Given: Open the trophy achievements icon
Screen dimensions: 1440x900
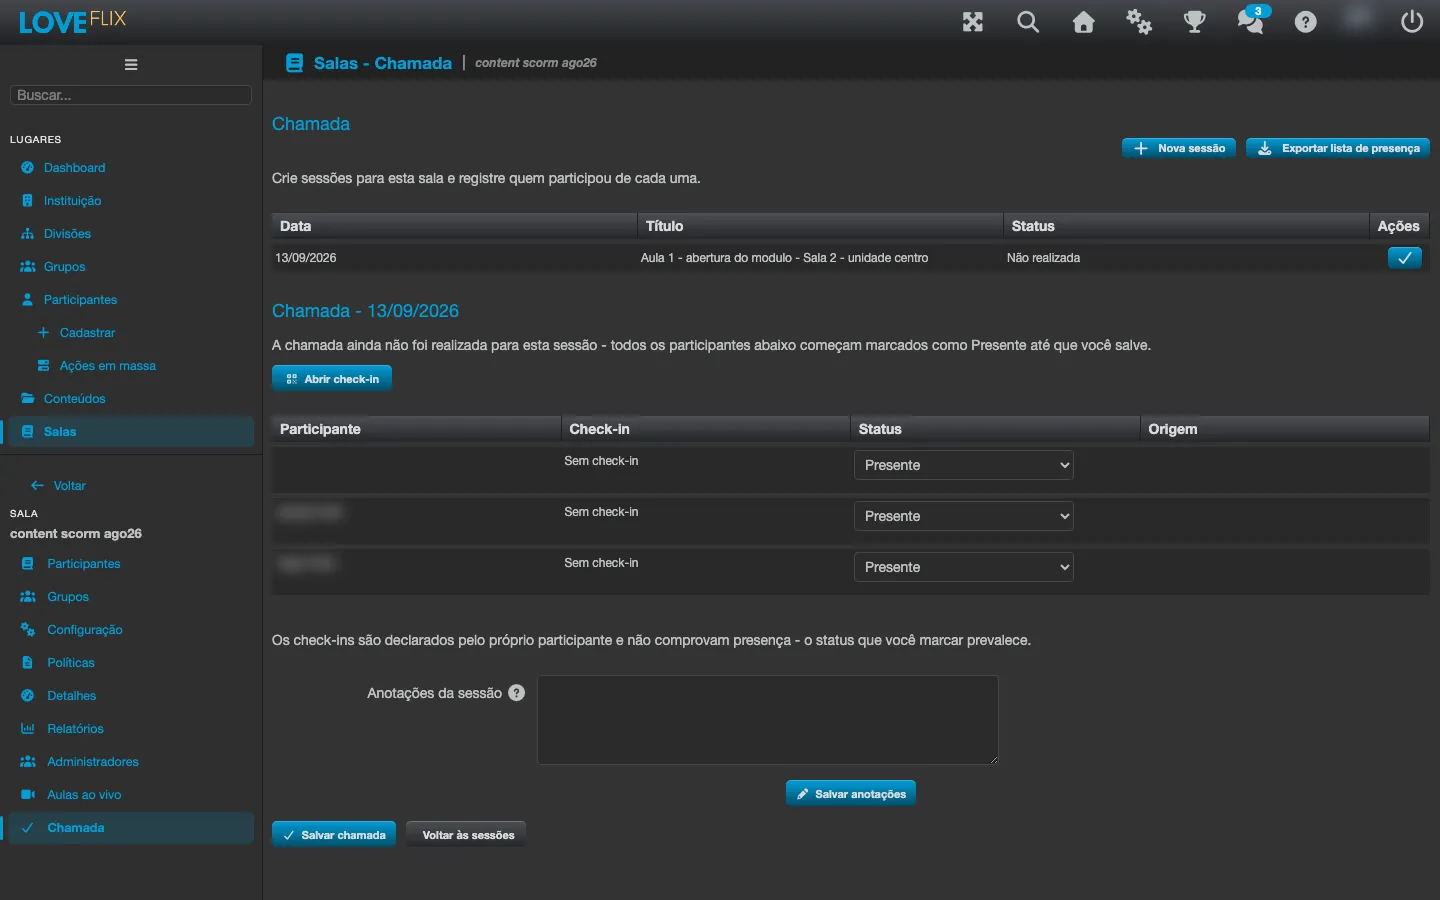Looking at the screenshot, I should click(x=1195, y=22).
